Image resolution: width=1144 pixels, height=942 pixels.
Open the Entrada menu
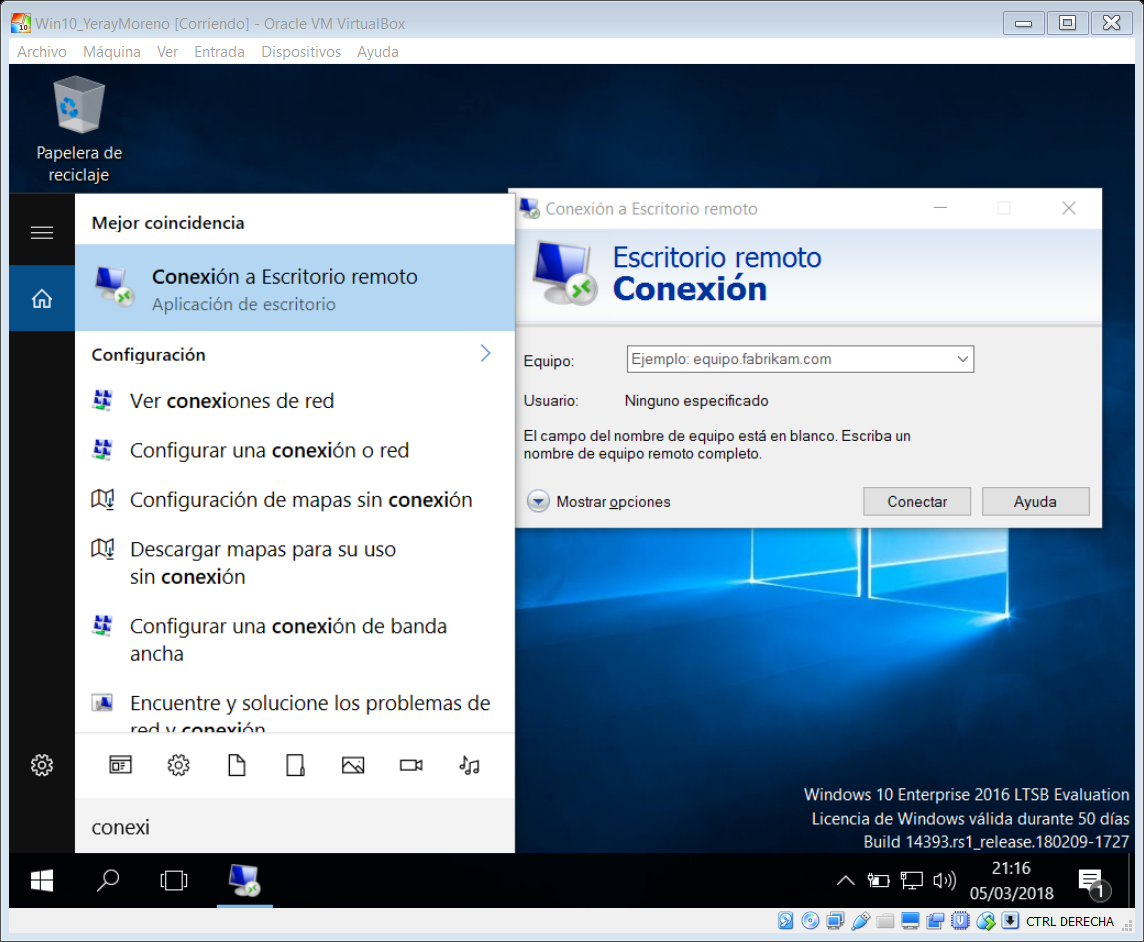click(x=219, y=52)
